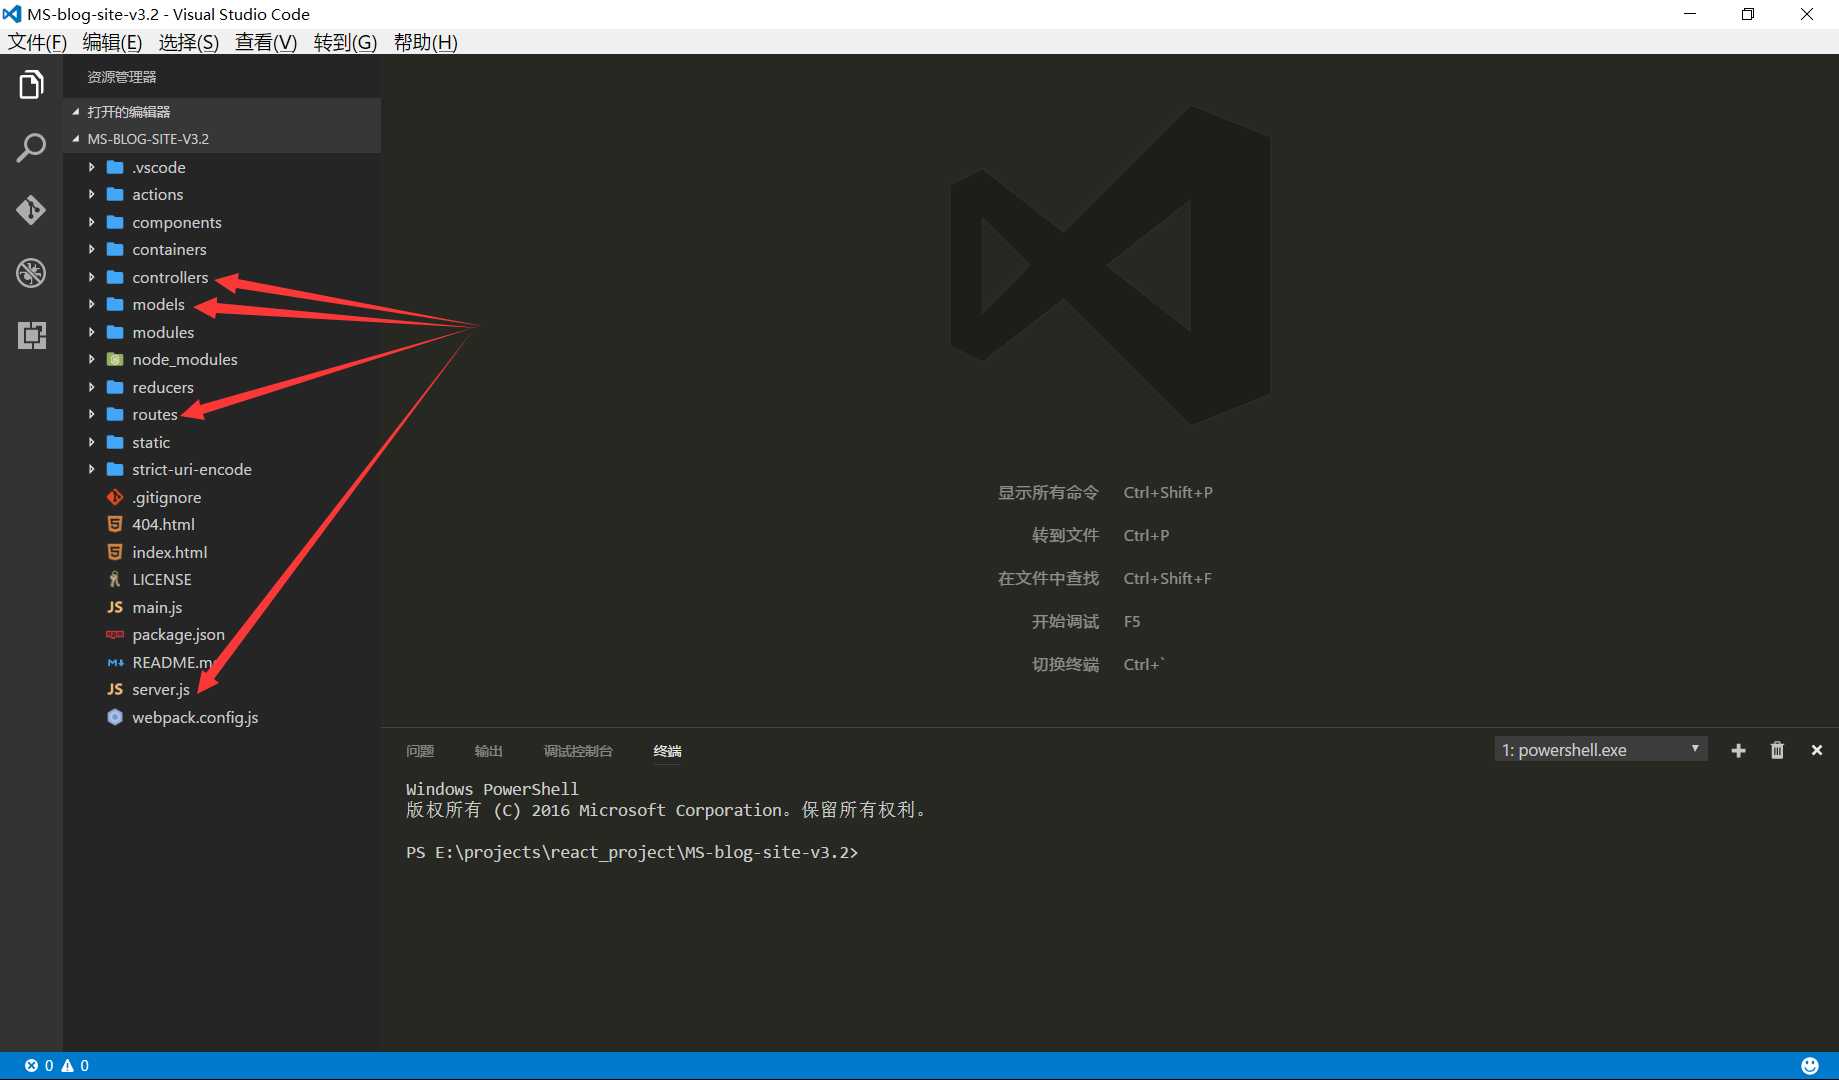The width and height of the screenshot is (1839, 1080).
Task: Expand the strict-uri-encode folder arrow
Action: 91,469
